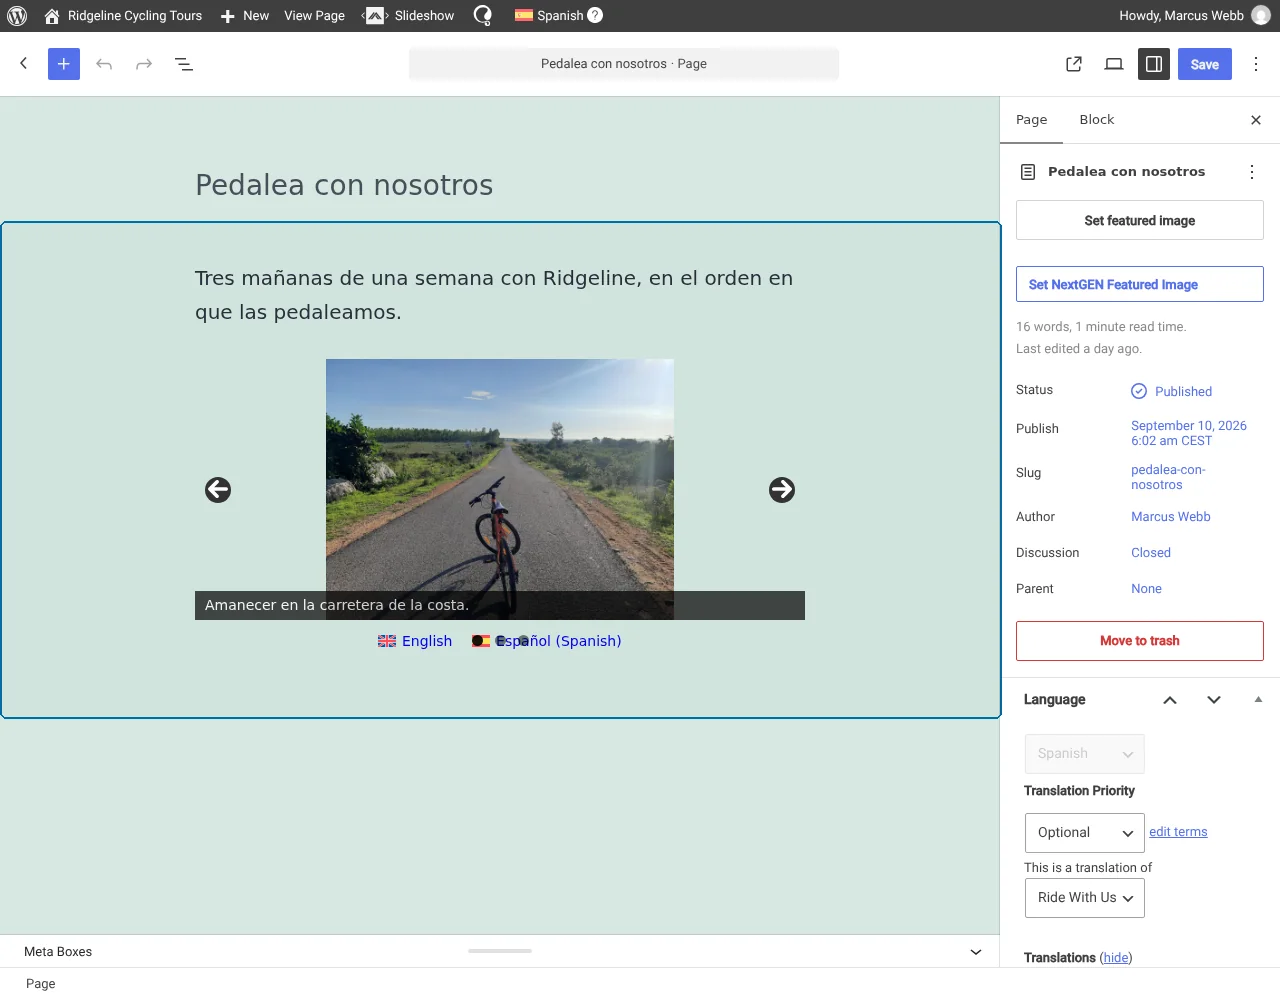Toggle the settings sidebar panel
1280x1000 pixels.
pyautogui.click(x=1154, y=64)
